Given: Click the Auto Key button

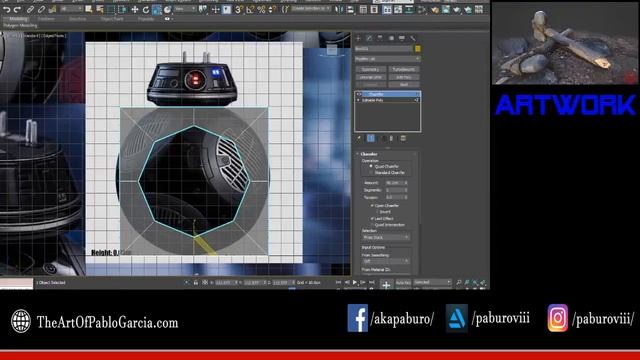Looking at the screenshot, I should (403, 282).
